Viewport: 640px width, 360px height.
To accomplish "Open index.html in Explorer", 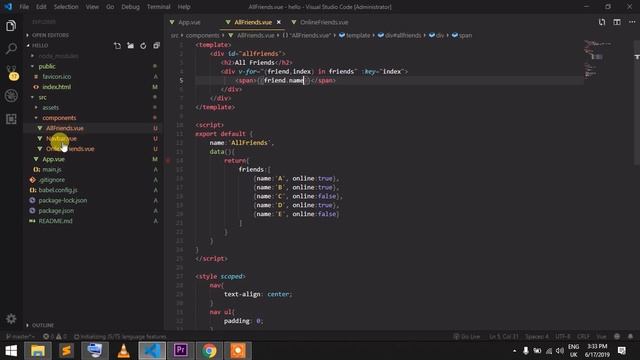I will coord(56,87).
